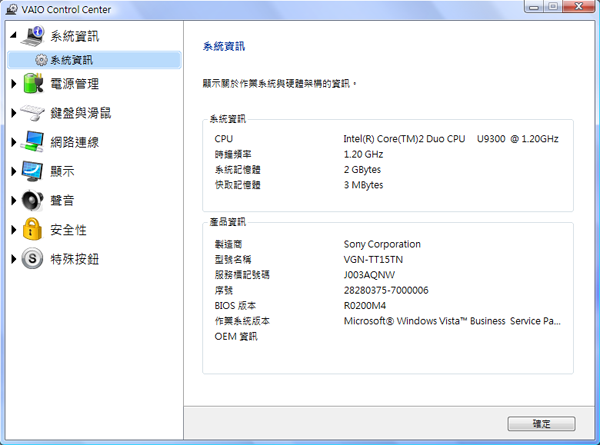Collapse the 系統資訊 tree category
Image resolution: width=600 pixels, height=445 pixels.
(13, 35)
